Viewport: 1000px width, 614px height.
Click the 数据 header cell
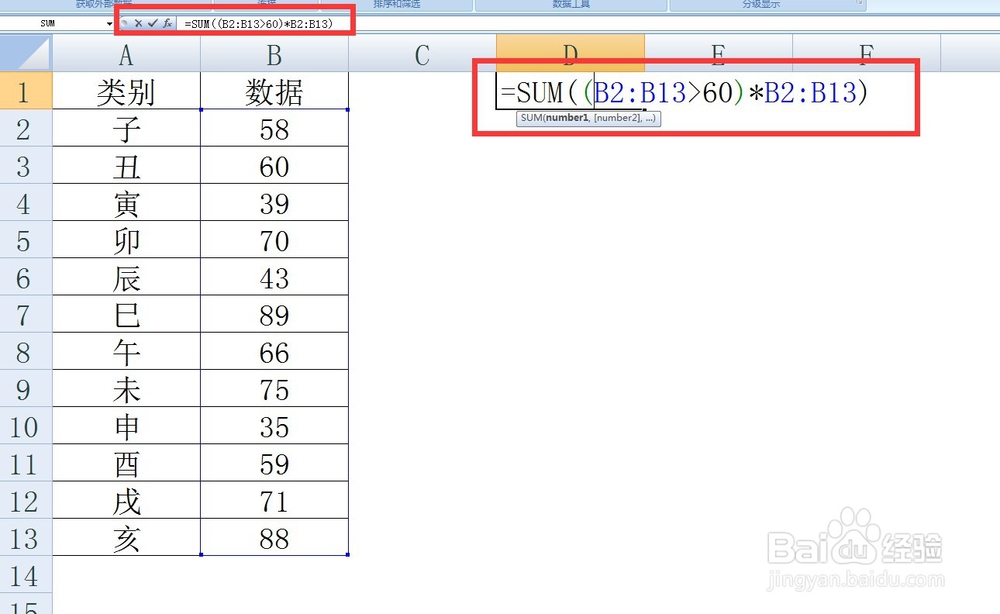tap(274, 91)
